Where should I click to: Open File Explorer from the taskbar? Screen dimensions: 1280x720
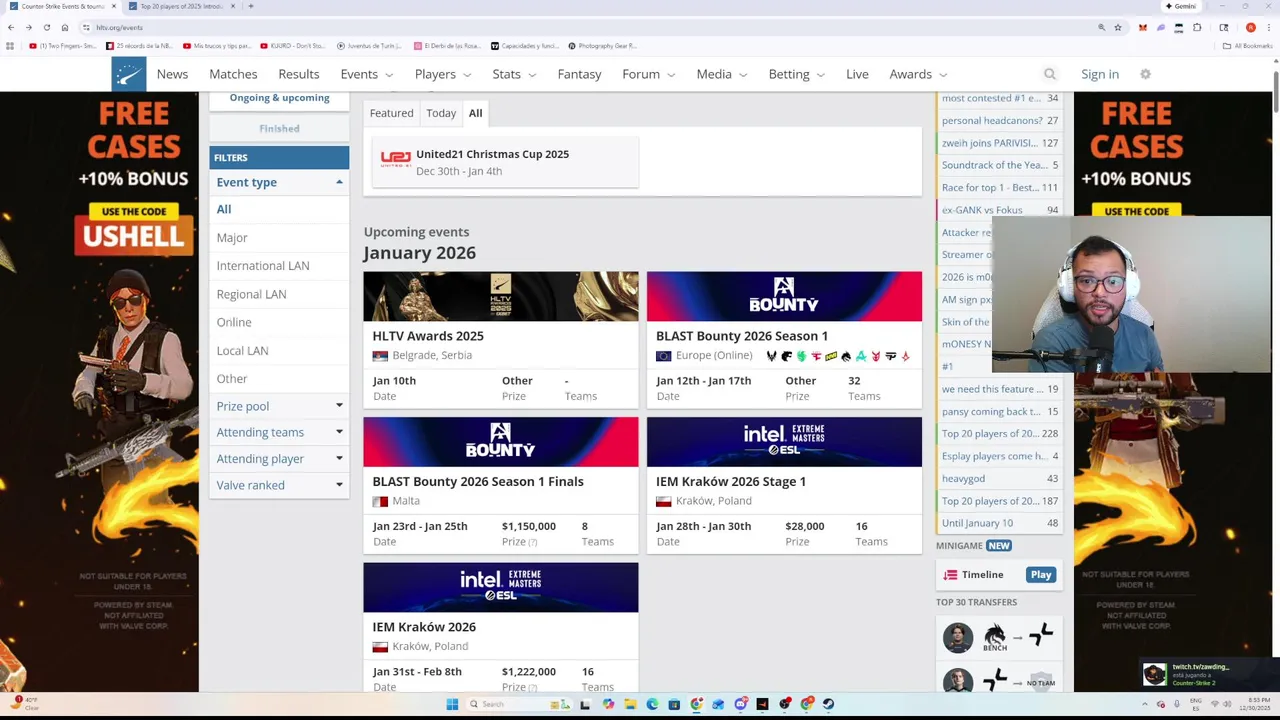pyautogui.click(x=630, y=704)
